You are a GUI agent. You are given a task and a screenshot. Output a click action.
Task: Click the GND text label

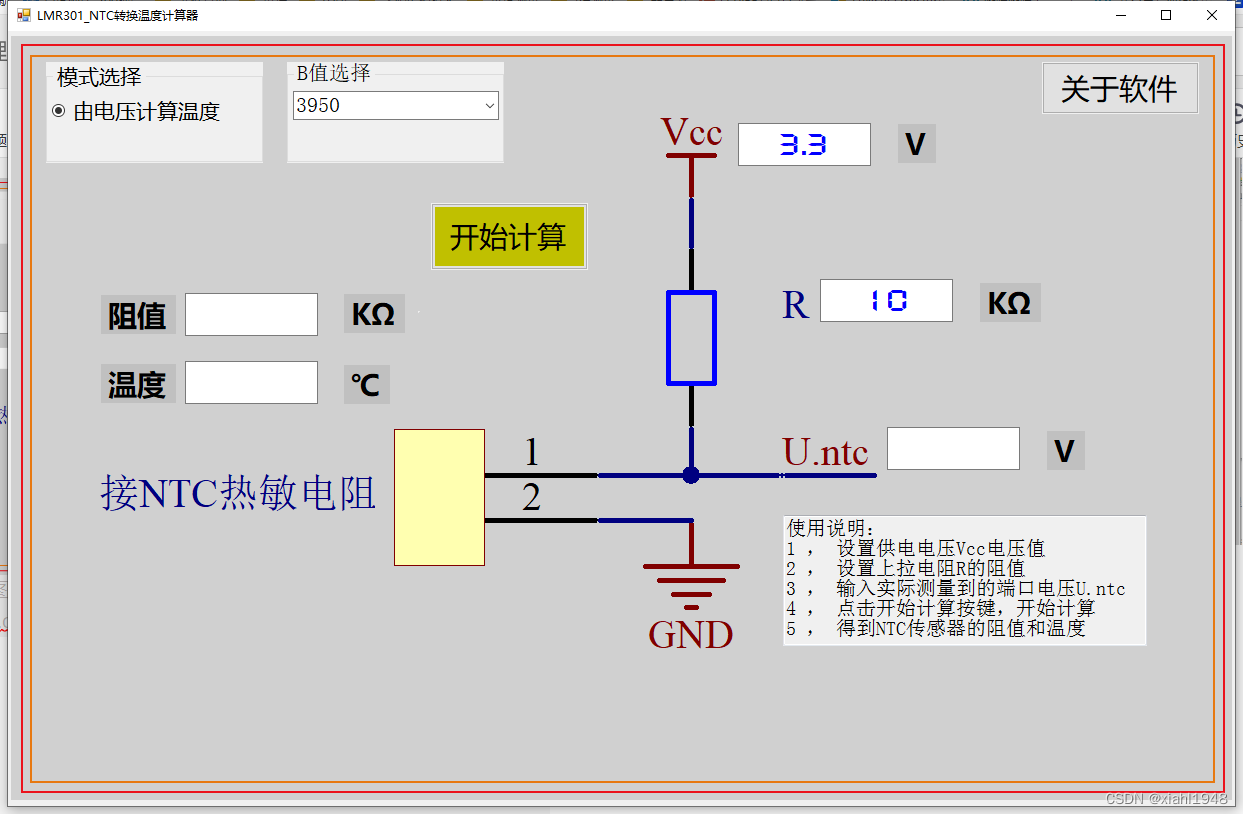(x=691, y=635)
